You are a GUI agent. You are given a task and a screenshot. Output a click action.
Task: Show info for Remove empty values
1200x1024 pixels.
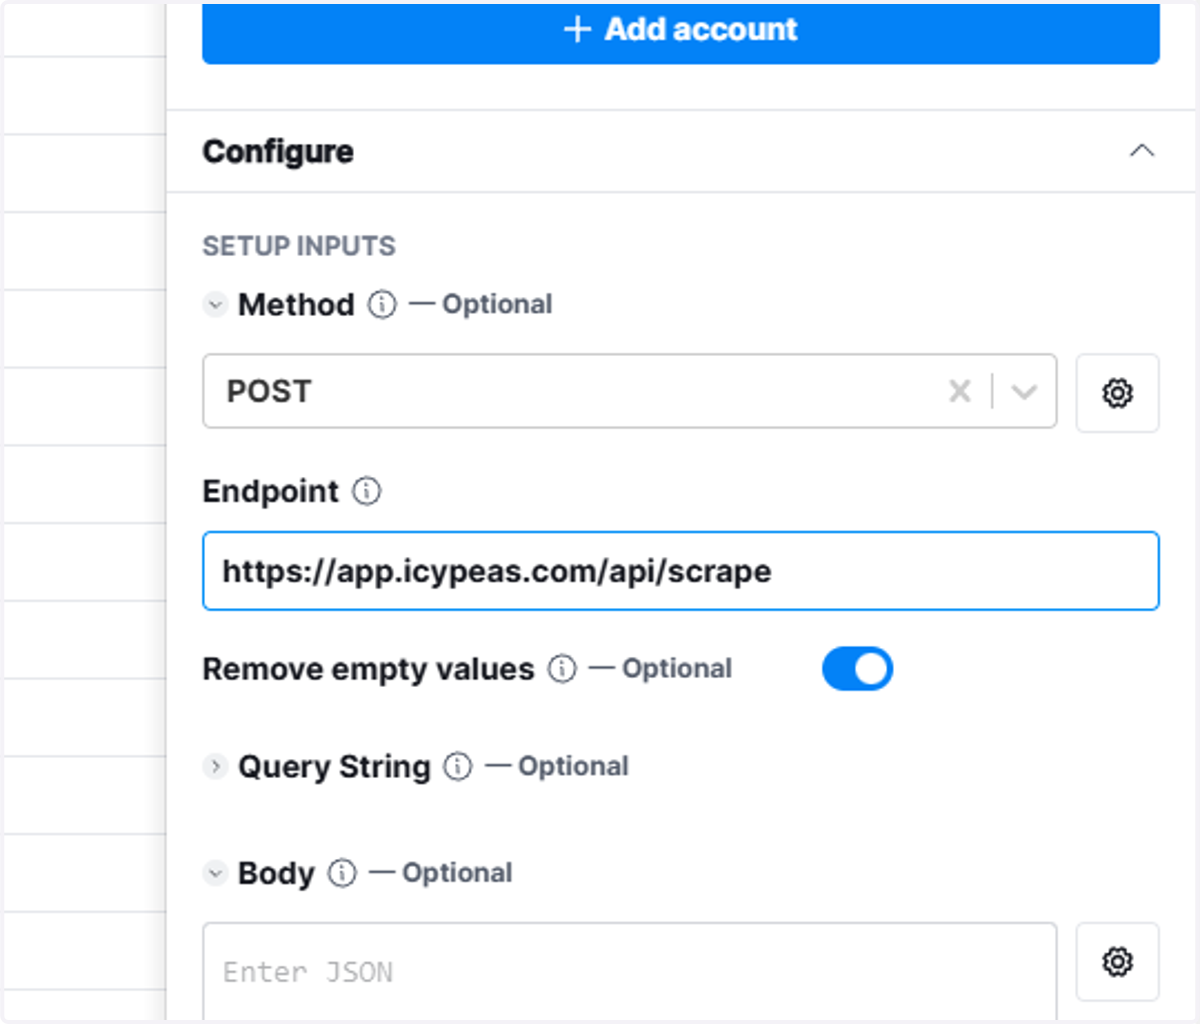(x=562, y=668)
